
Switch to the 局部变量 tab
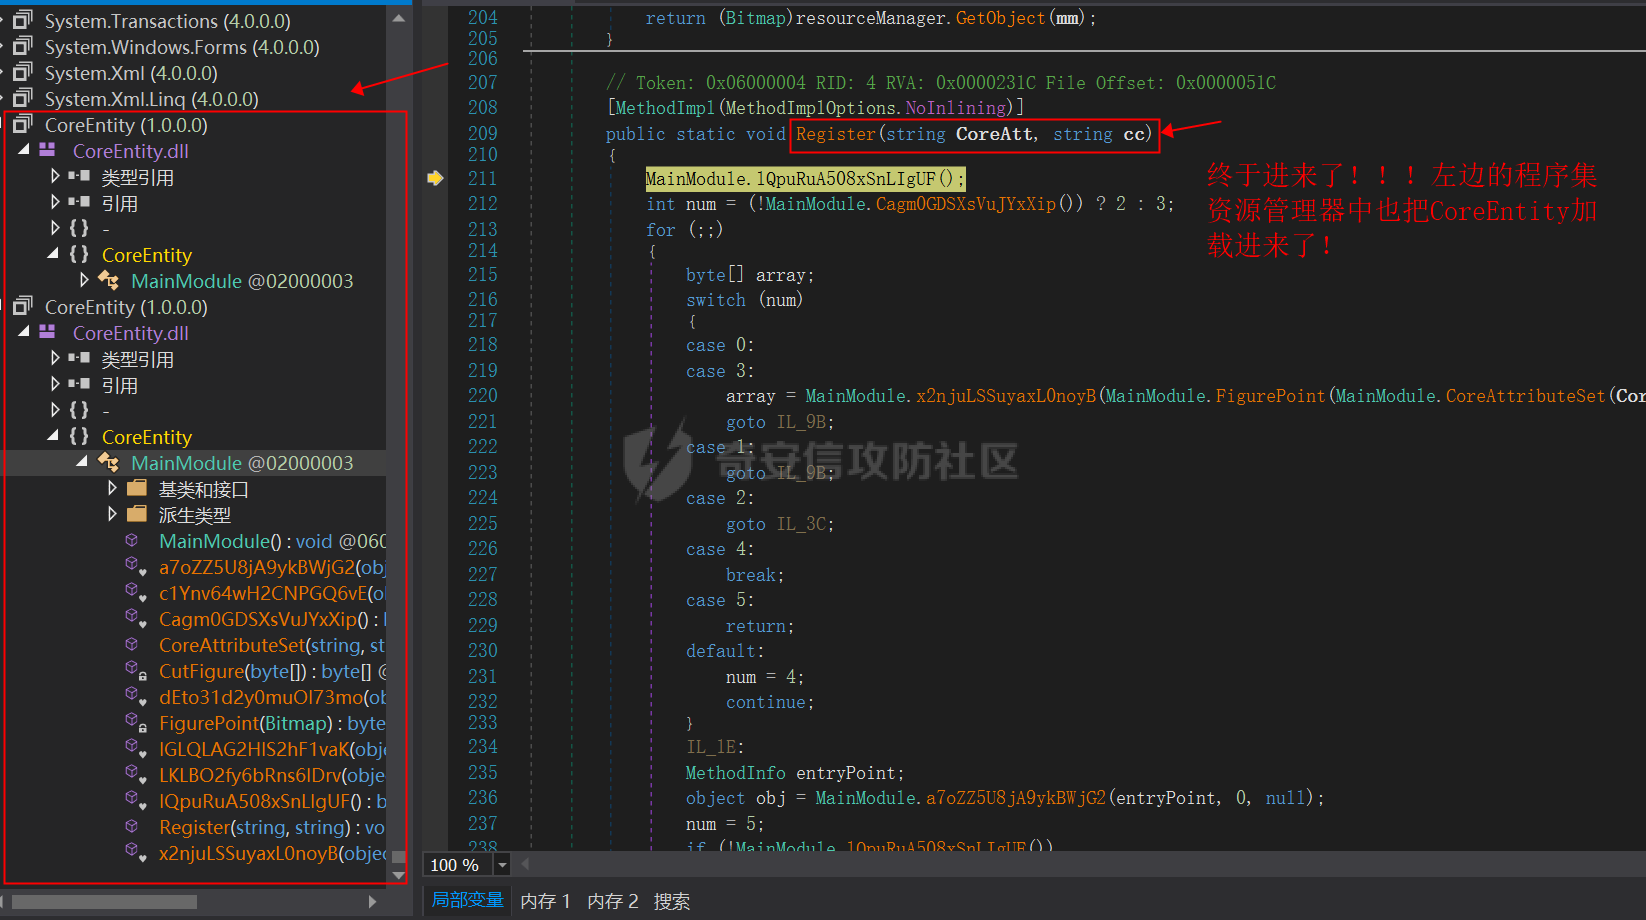(467, 900)
